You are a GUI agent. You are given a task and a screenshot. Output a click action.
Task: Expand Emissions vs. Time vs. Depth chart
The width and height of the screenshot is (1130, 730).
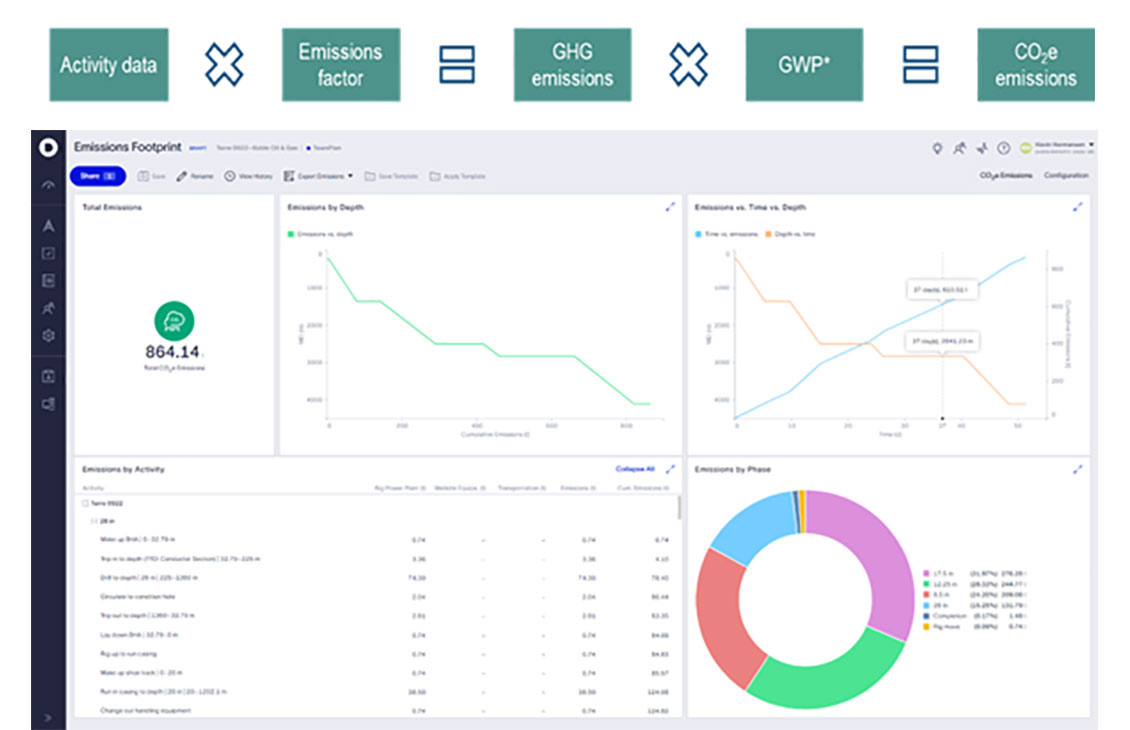click(1077, 207)
